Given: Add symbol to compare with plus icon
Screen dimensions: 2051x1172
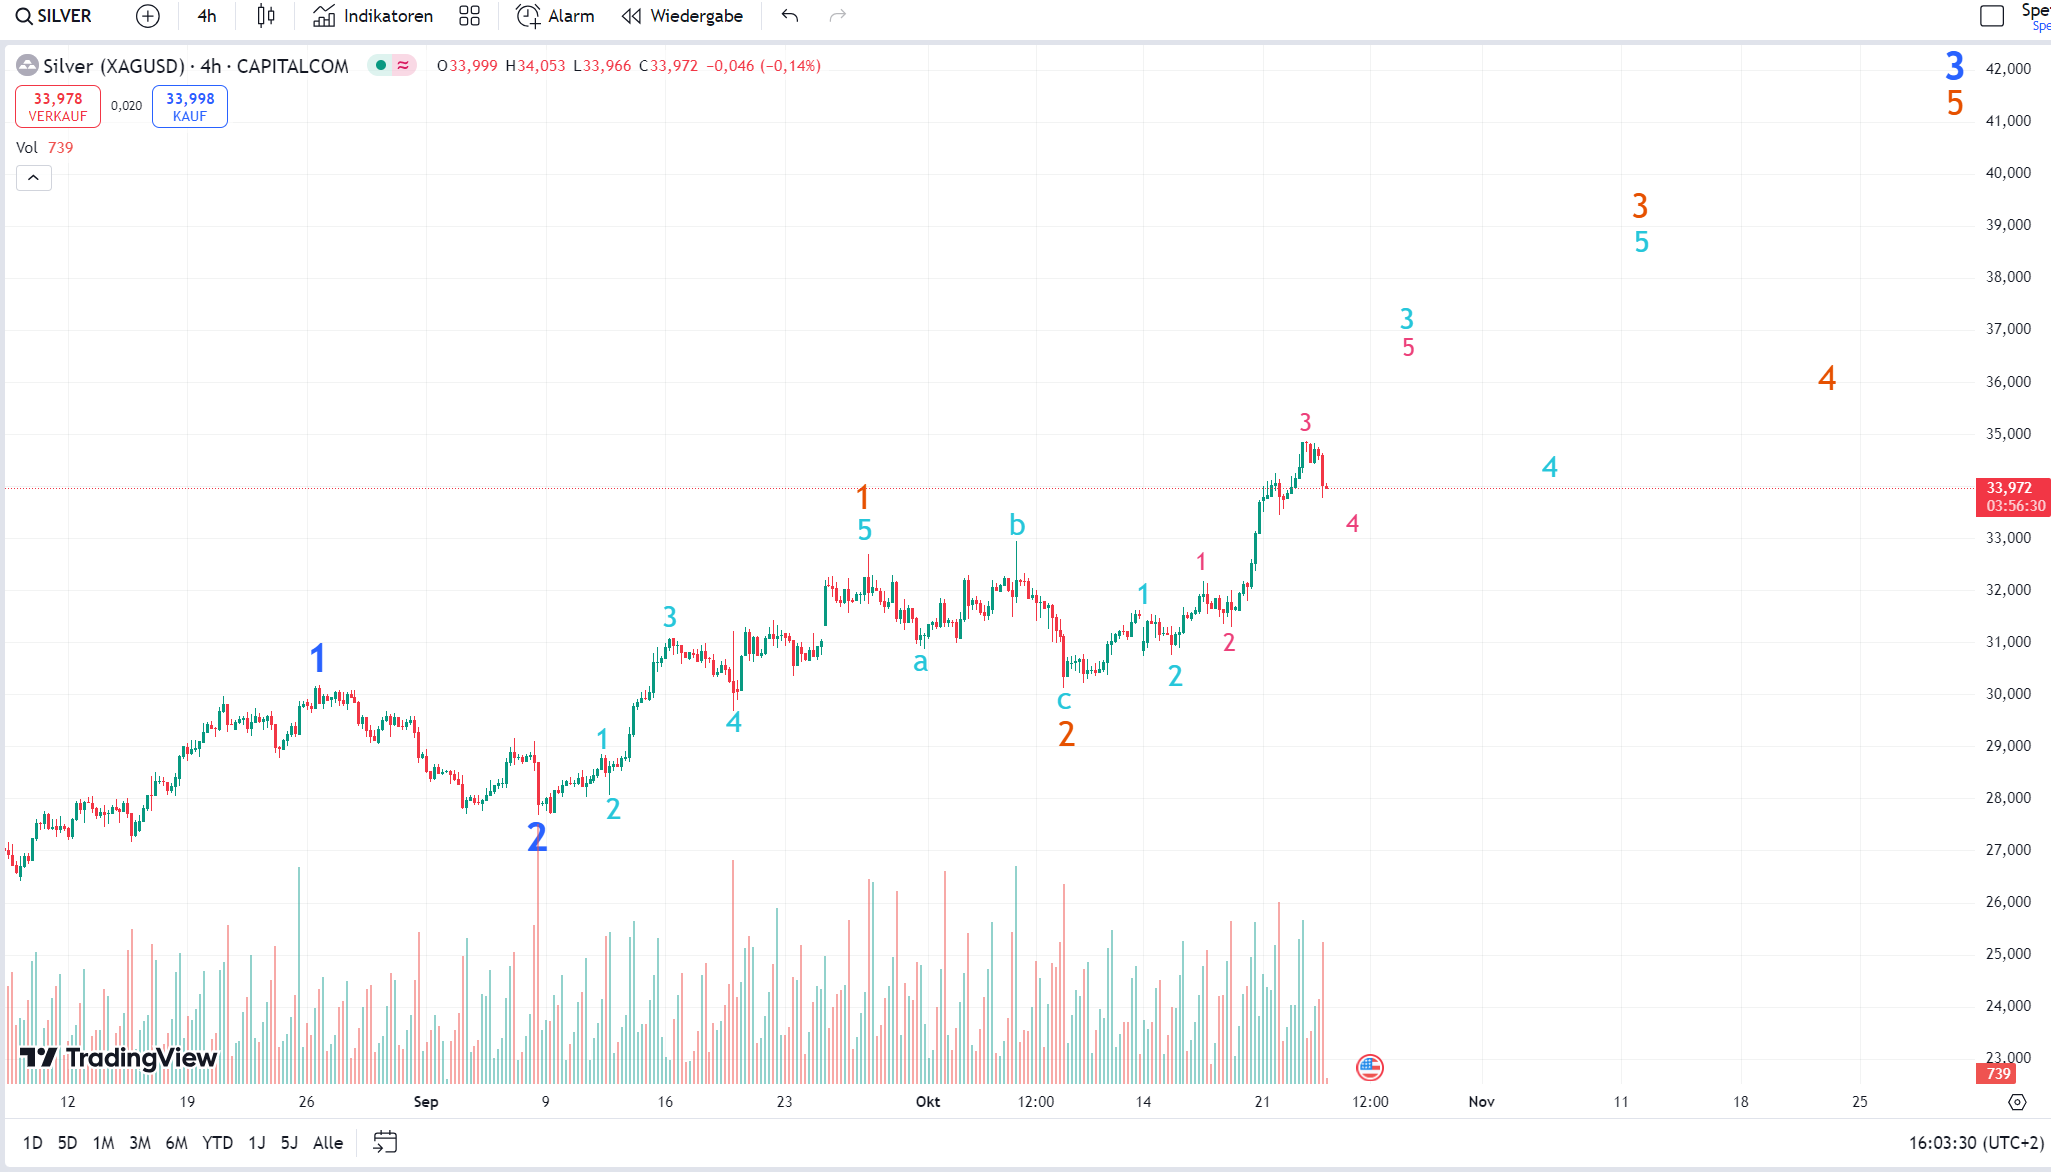Looking at the screenshot, I should [x=147, y=16].
